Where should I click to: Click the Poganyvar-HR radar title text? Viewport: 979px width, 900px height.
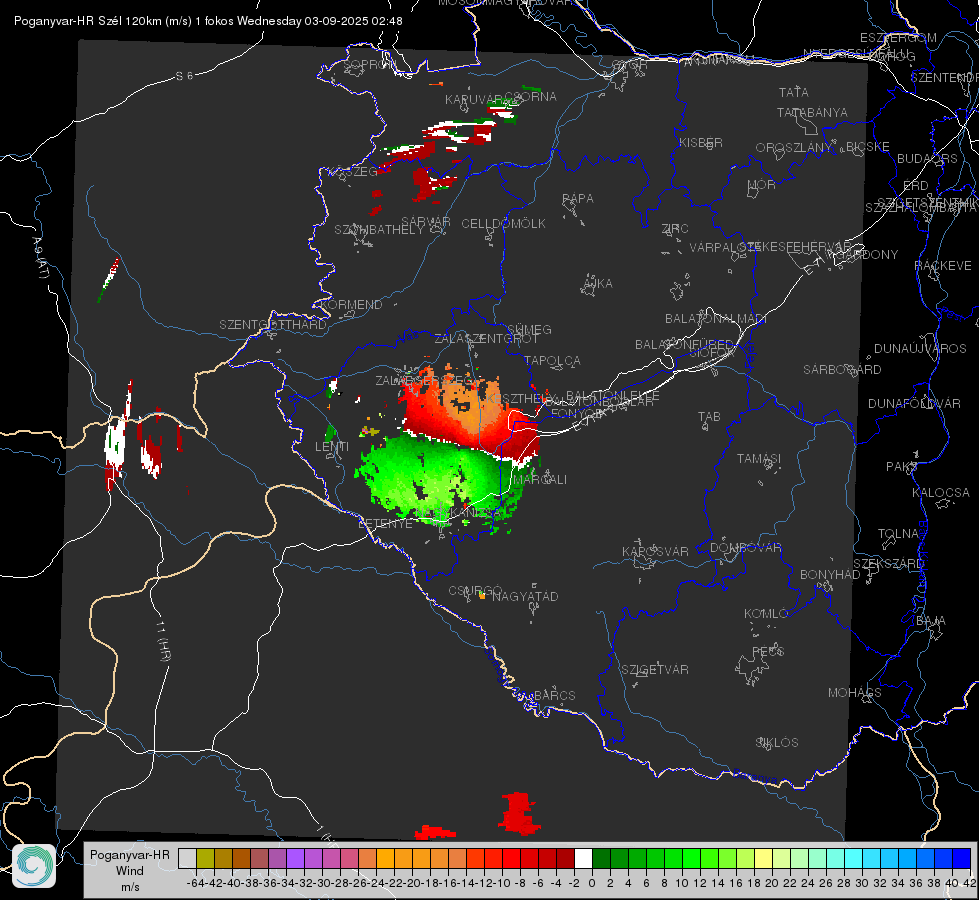coord(208,21)
